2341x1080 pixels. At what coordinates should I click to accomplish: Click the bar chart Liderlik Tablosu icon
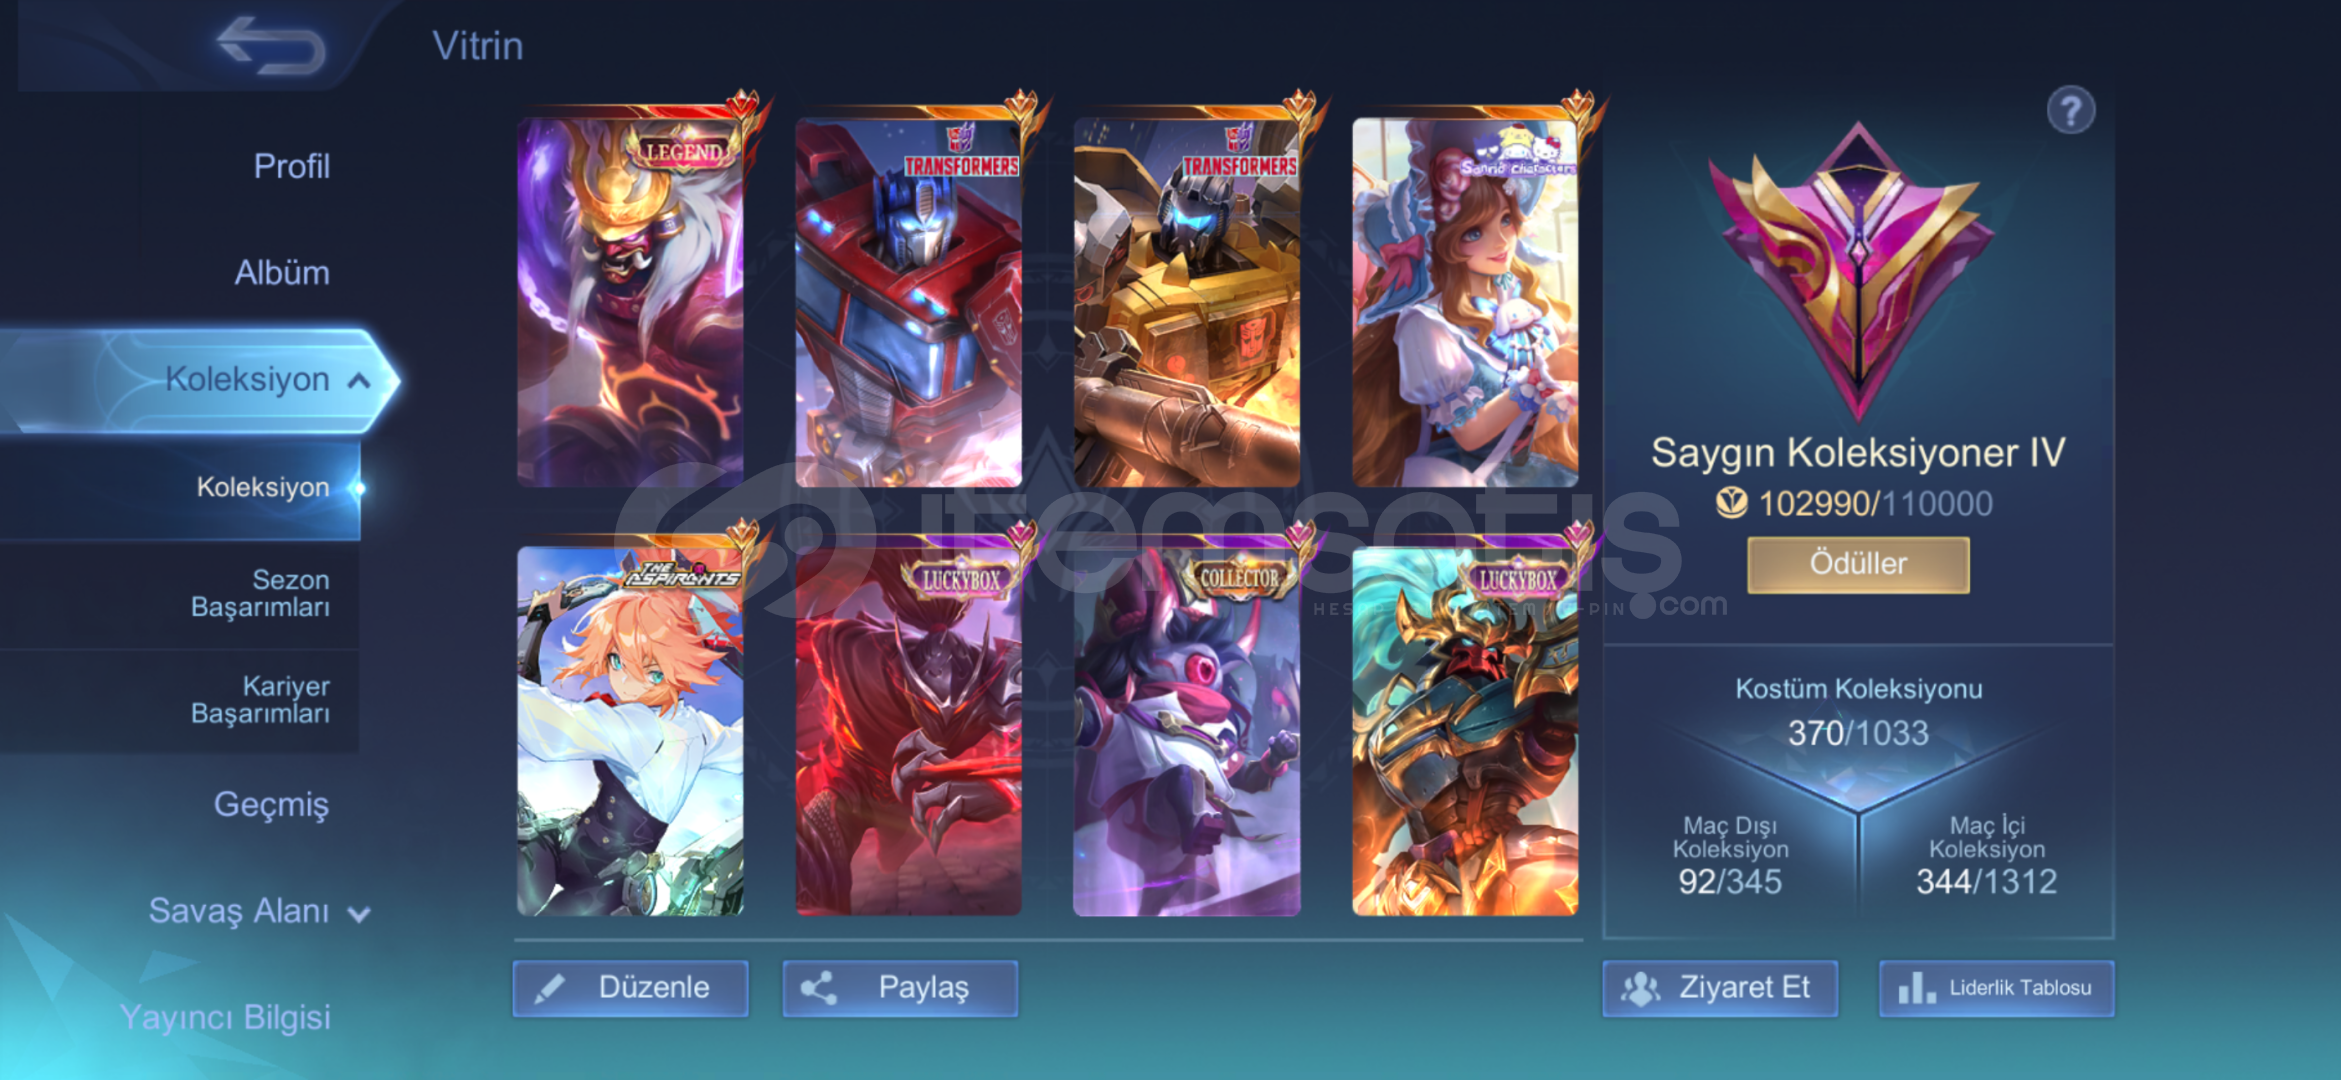point(1916,988)
